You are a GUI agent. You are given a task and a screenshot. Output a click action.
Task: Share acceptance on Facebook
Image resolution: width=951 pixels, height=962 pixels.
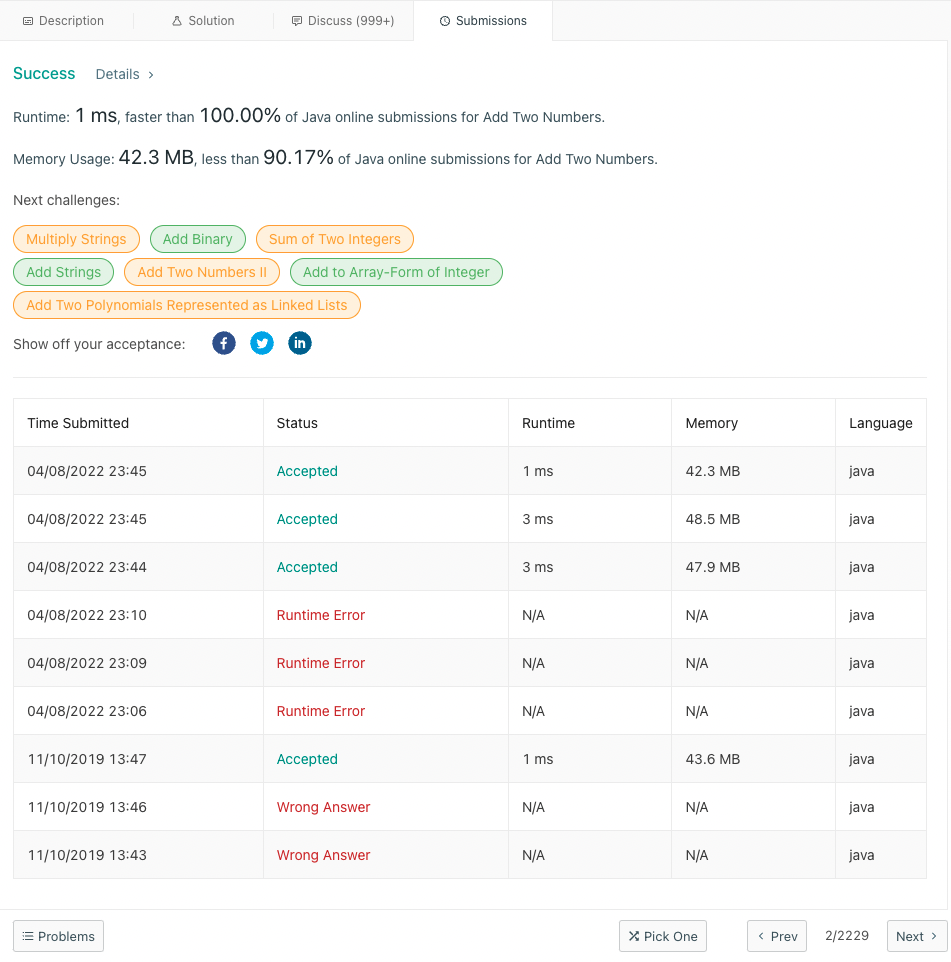coord(224,343)
